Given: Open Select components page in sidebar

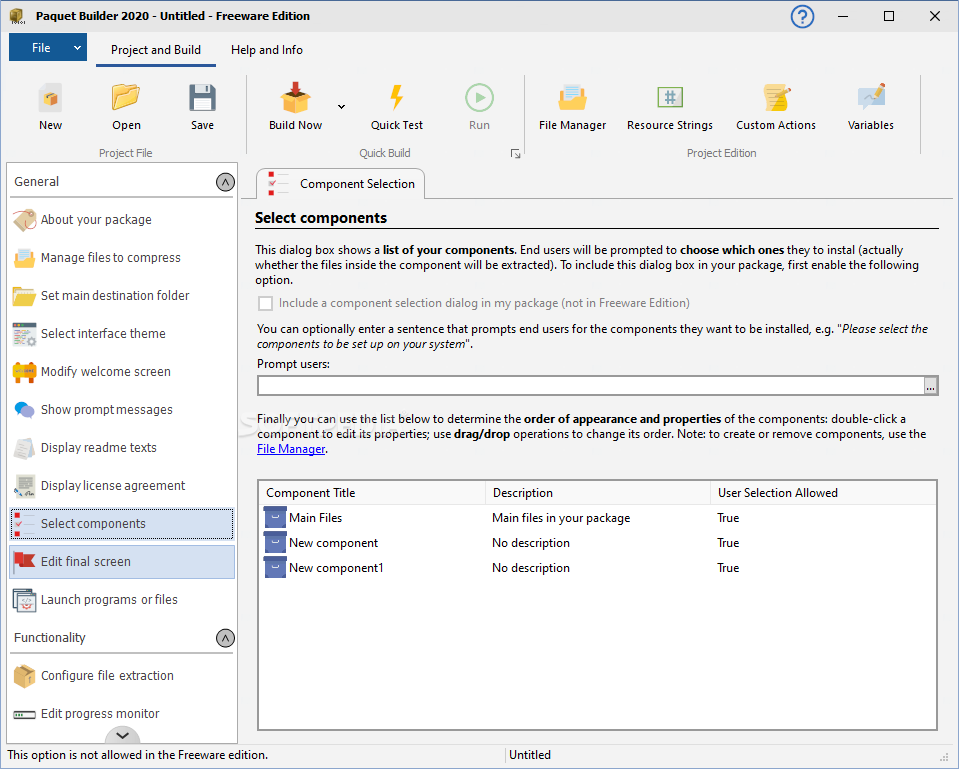Looking at the screenshot, I should (122, 524).
